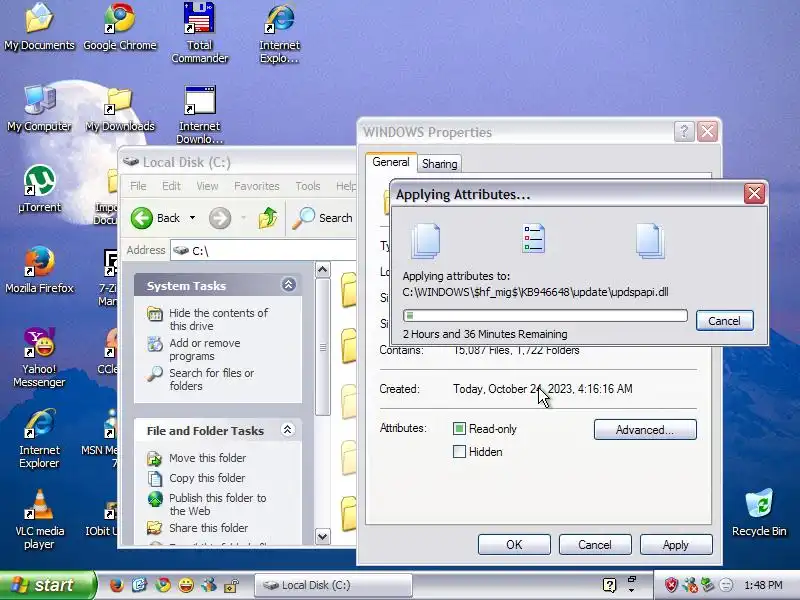This screenshot has height=600, width=800.
Task: Click Chrome icon in Quick Launch bar
Action: tap(163, 585)
